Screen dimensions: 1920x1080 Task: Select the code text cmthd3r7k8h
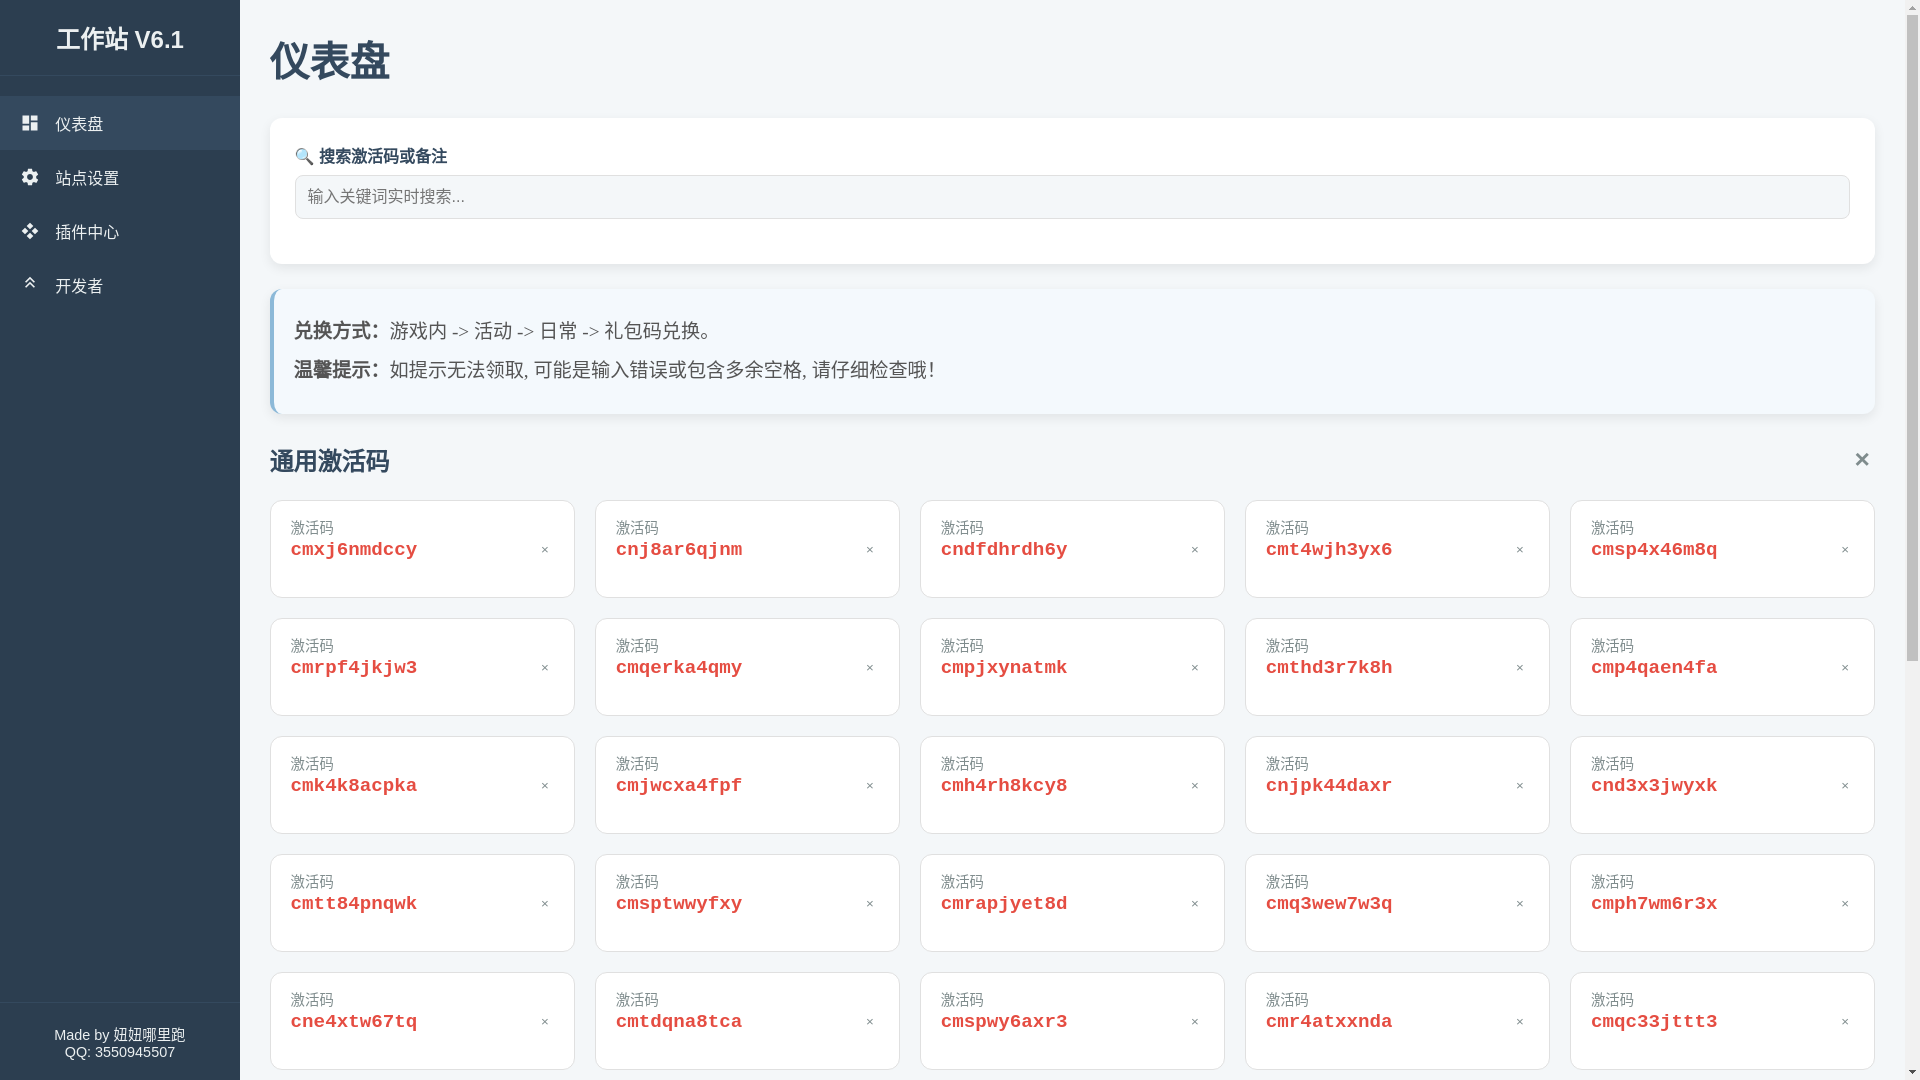tap(1329, 668)
